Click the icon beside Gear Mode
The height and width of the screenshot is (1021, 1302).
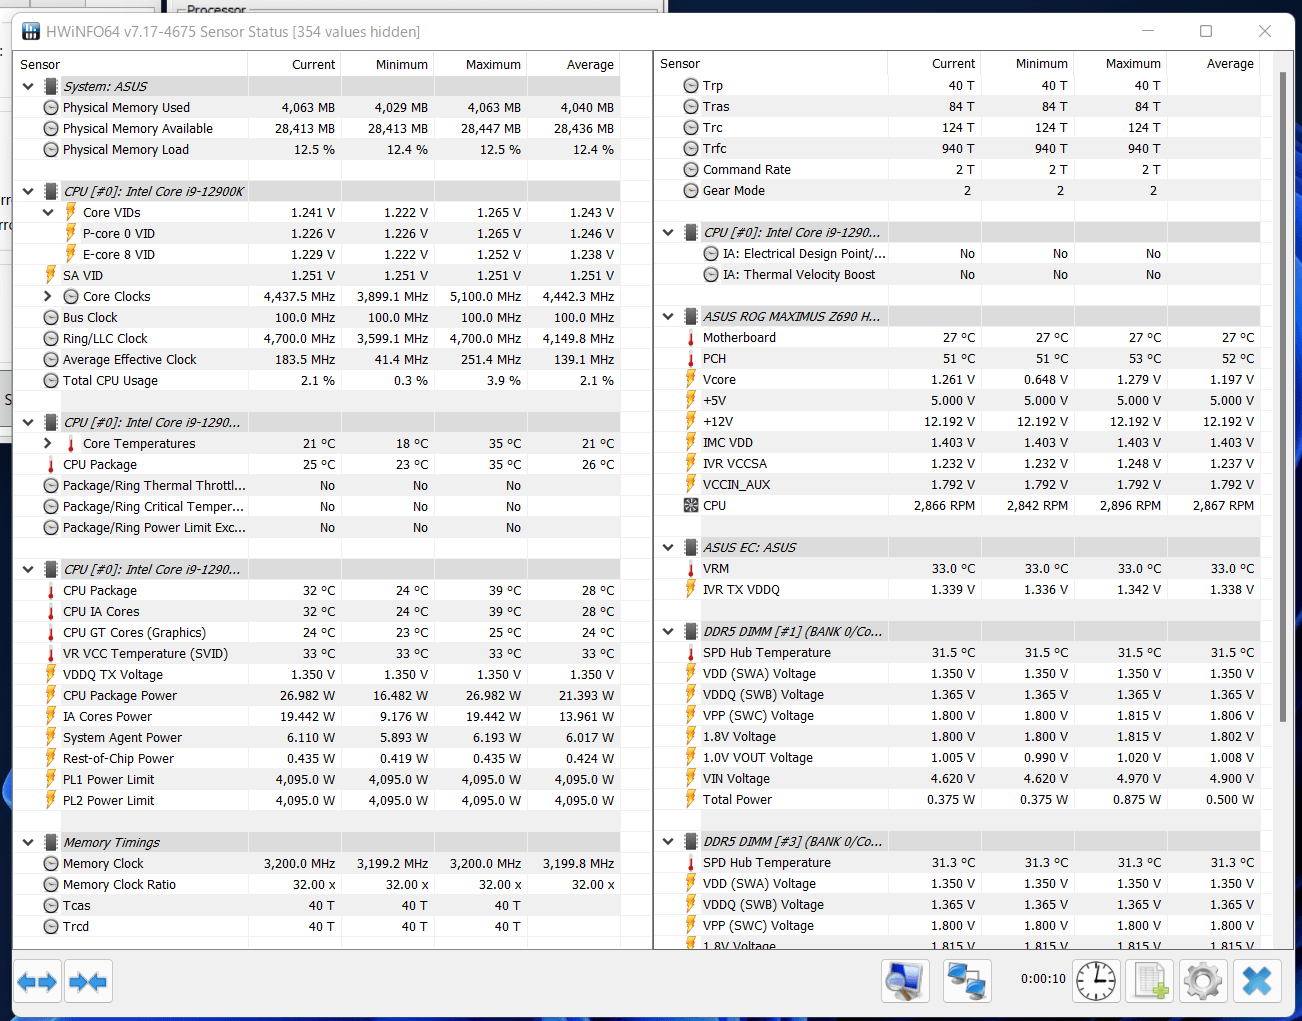coord(691,190)
